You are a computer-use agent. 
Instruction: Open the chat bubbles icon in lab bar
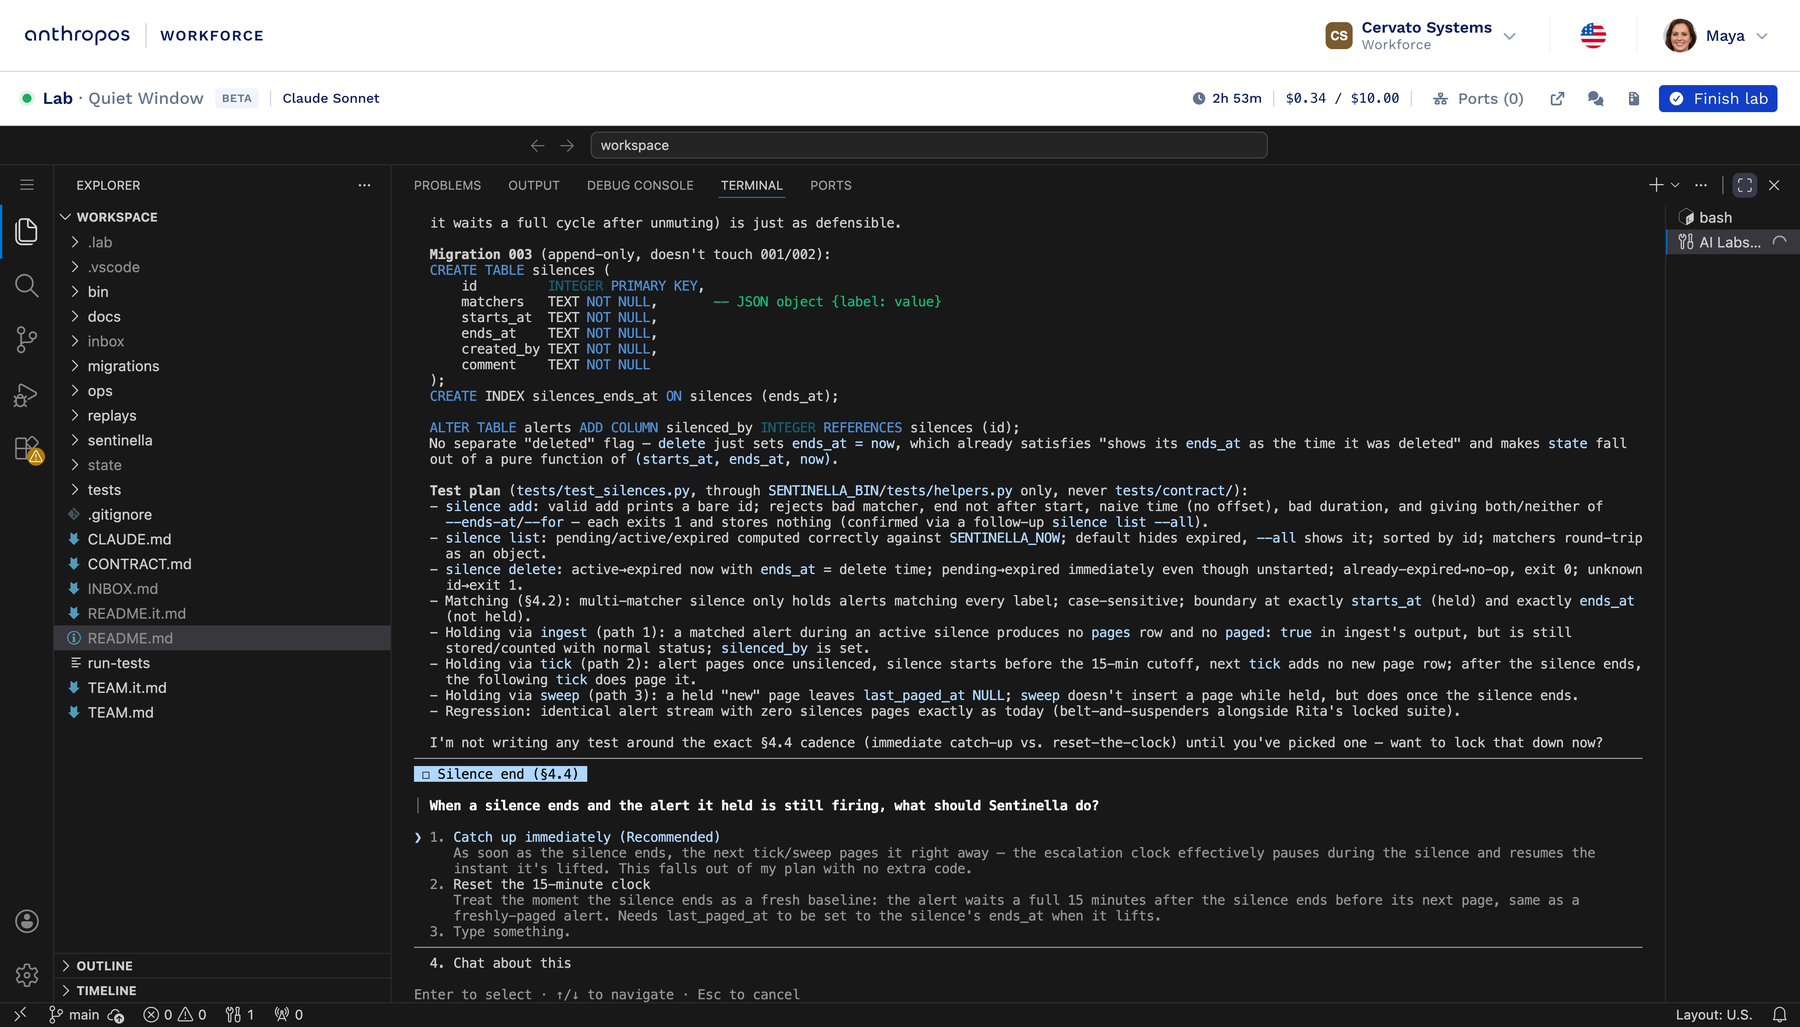[1596, 99]
